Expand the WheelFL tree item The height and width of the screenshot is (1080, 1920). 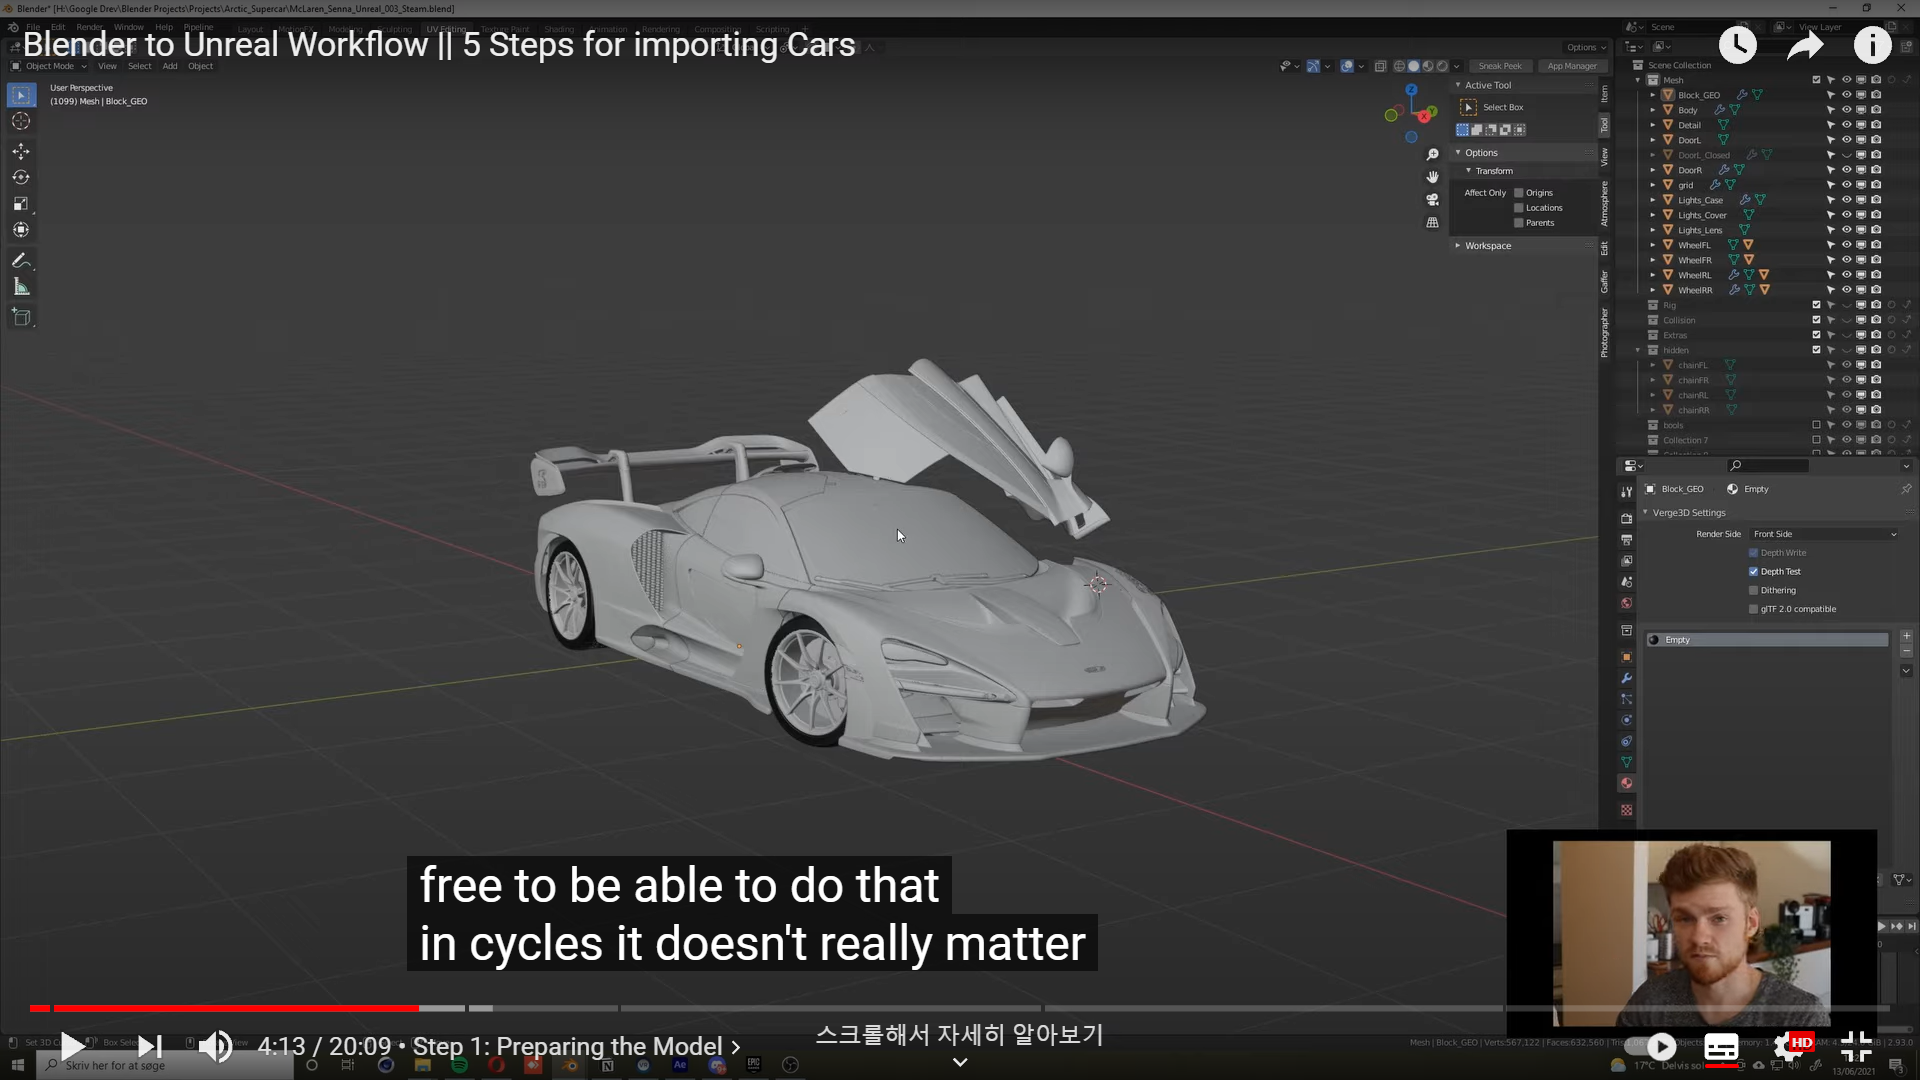1652,245
